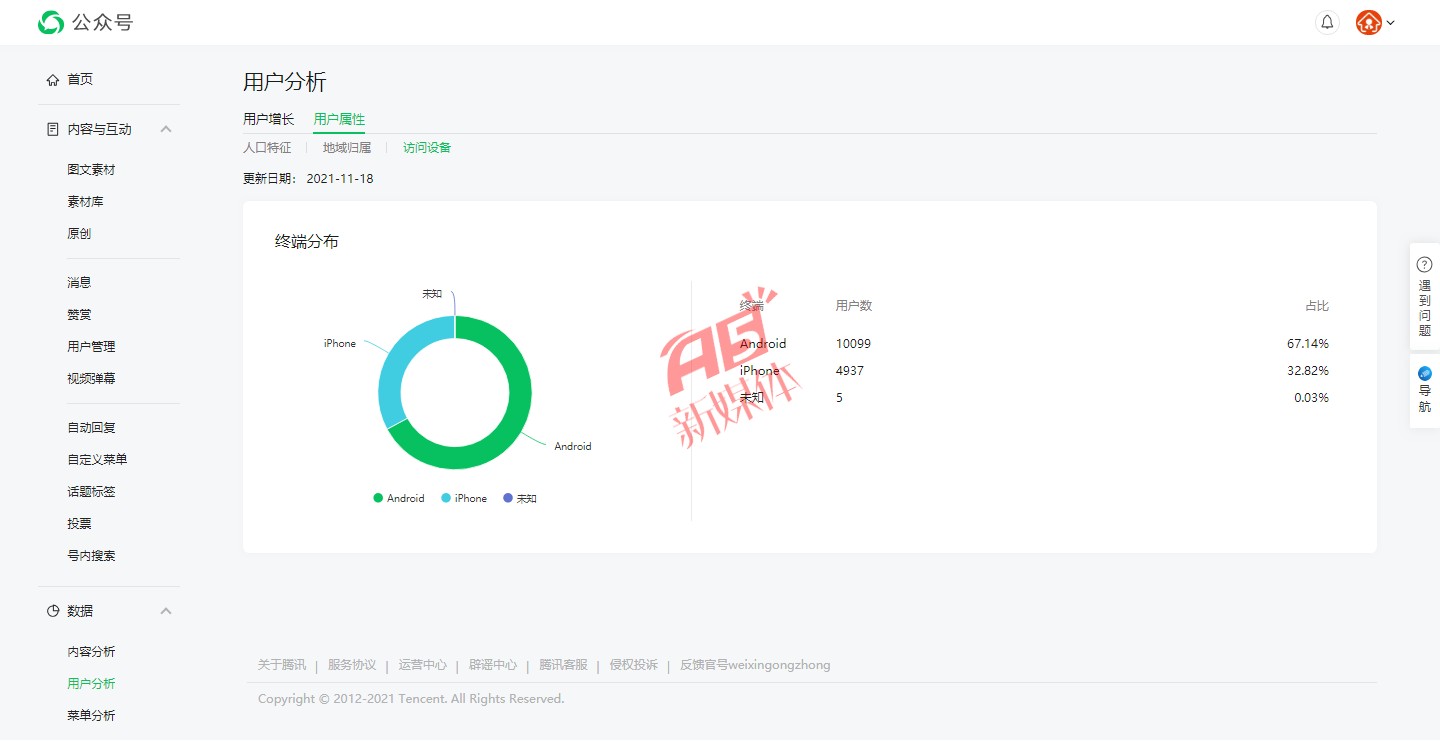The image size is (1440, 741).
Task: Click the 4937 user count cell
Action: tap(850, 371)
